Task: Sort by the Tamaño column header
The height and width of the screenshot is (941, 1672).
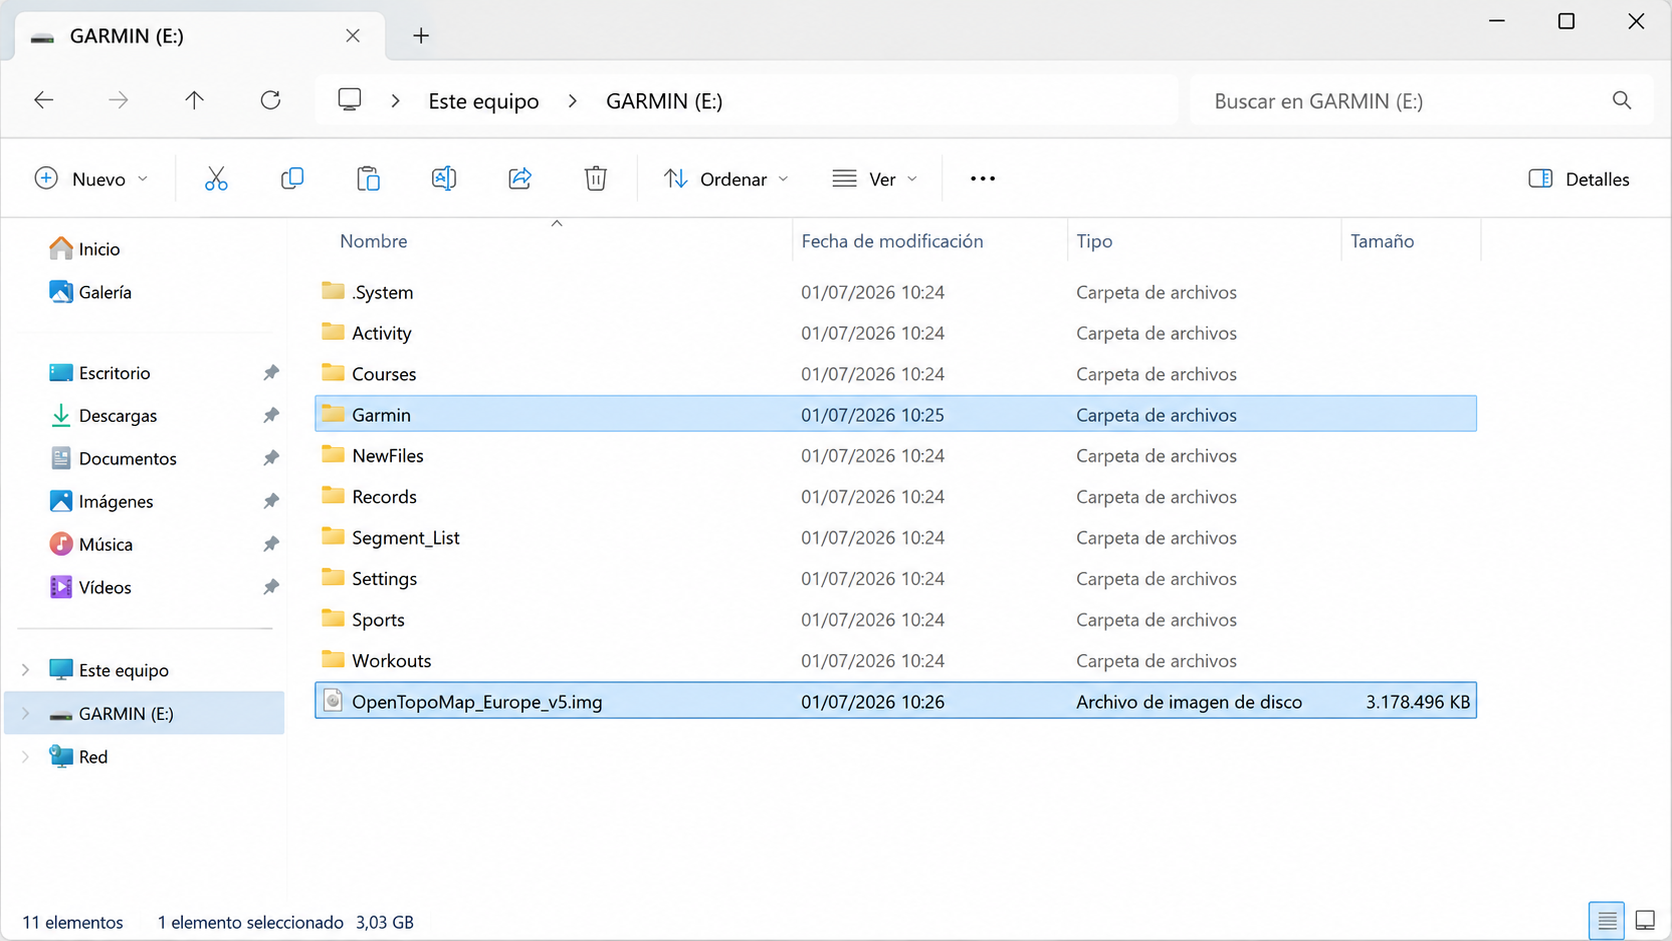Action: coord(1382,241)
